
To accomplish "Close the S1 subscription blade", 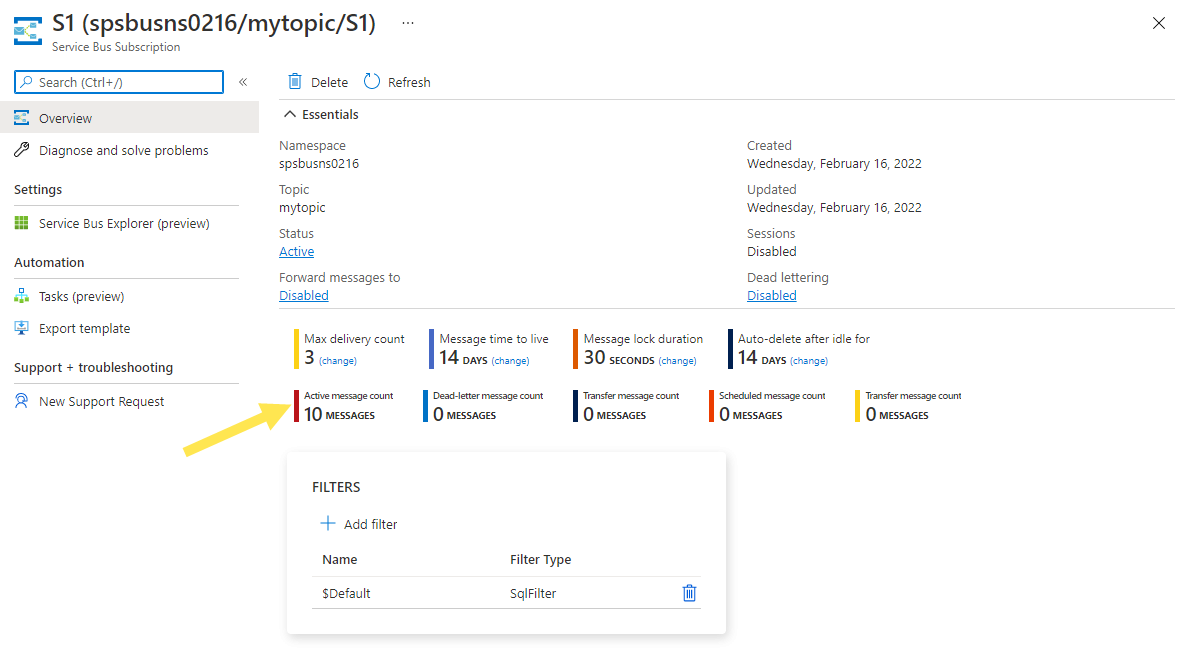I will [1158, 24].
